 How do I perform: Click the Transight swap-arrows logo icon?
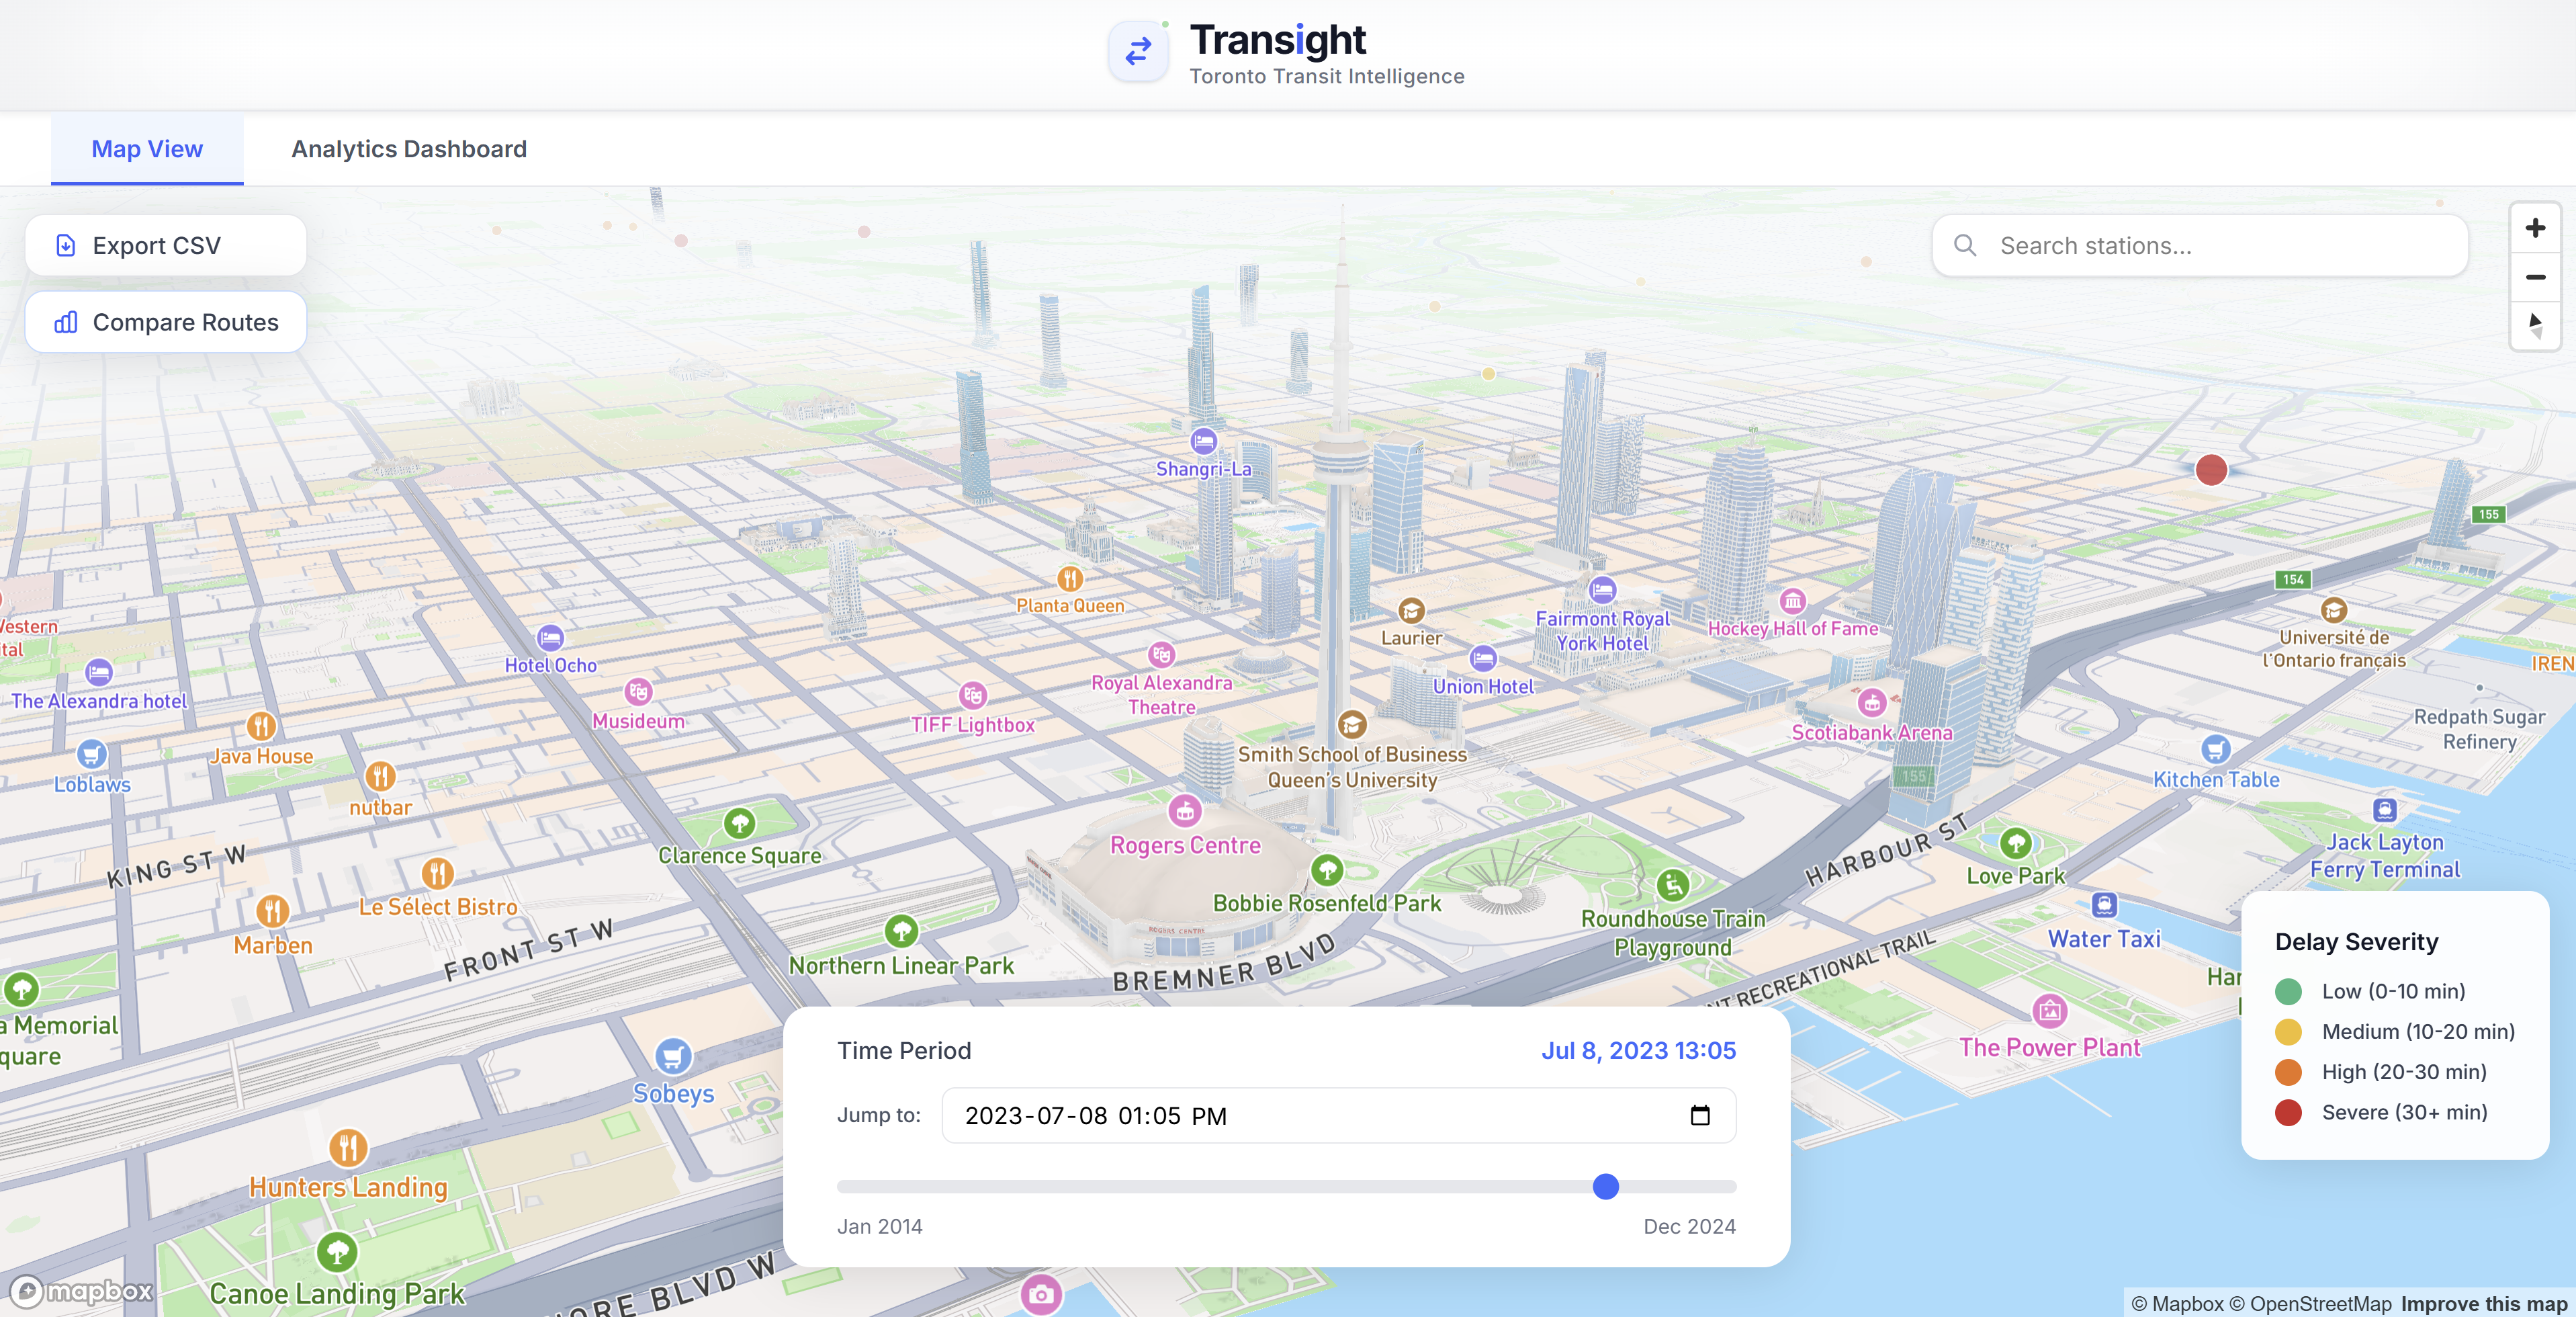1138,51
